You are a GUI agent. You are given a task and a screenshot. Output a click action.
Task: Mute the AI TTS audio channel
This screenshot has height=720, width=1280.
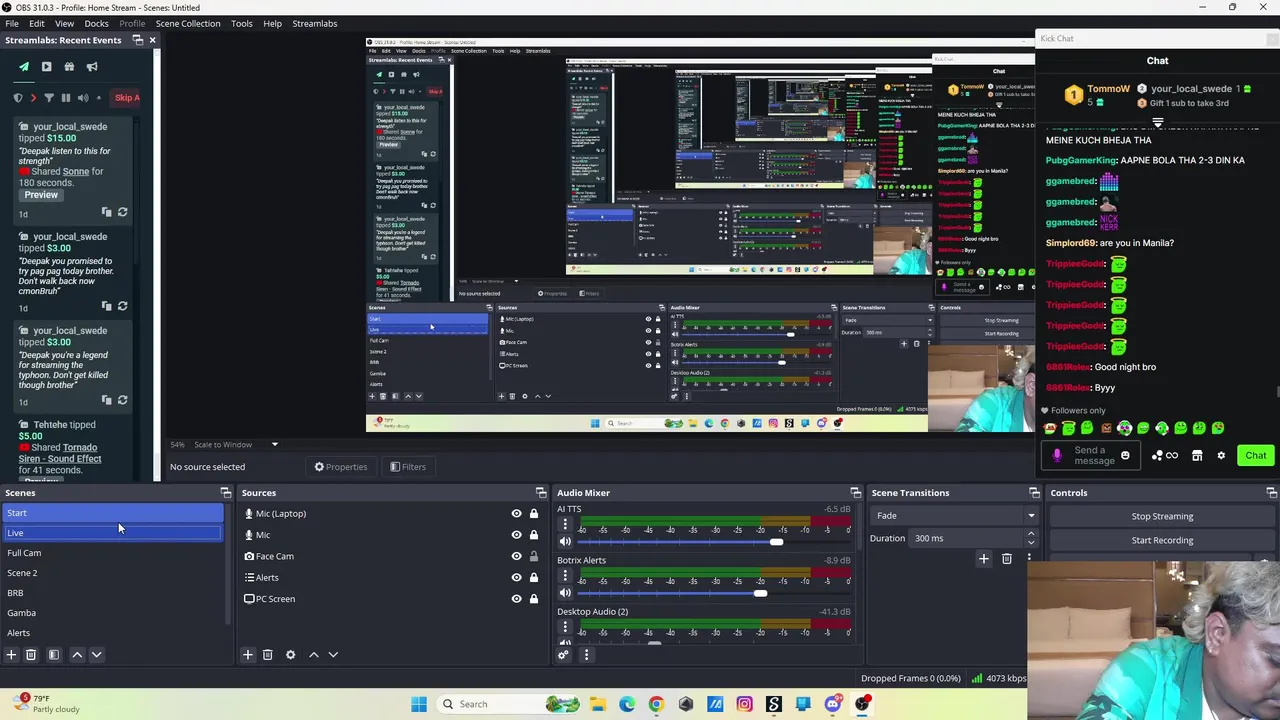coord(565,542)
